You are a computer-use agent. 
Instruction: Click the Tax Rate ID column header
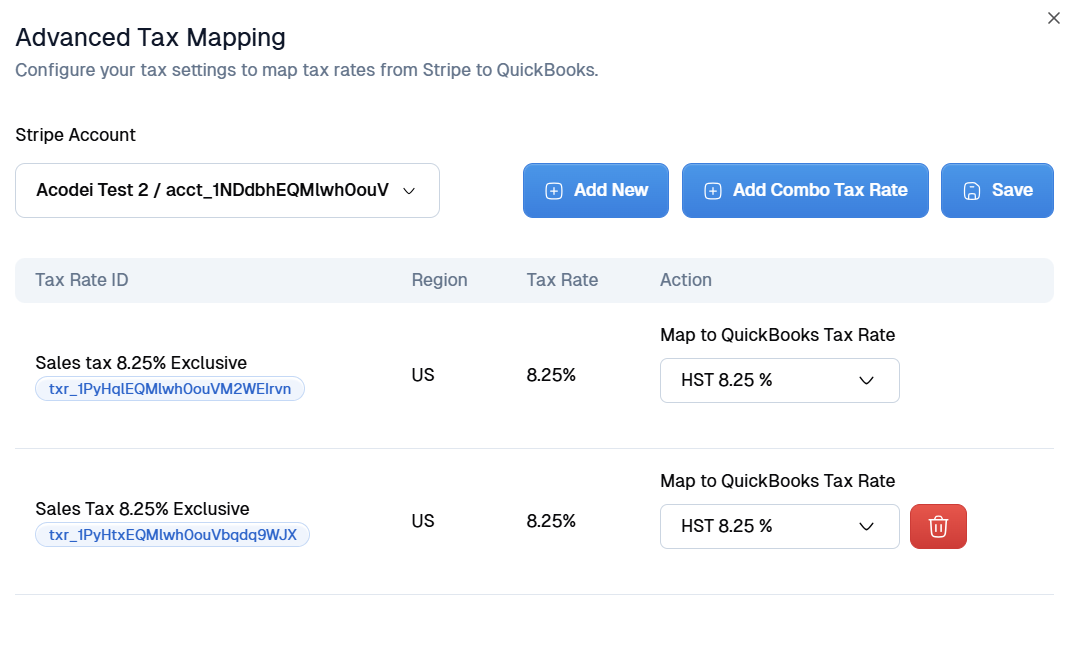82,280
